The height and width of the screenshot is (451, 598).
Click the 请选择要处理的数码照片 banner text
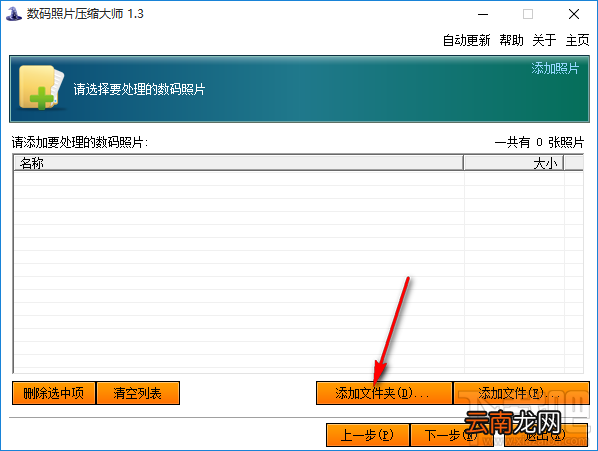pyautogui.click(x=139, y=89)
